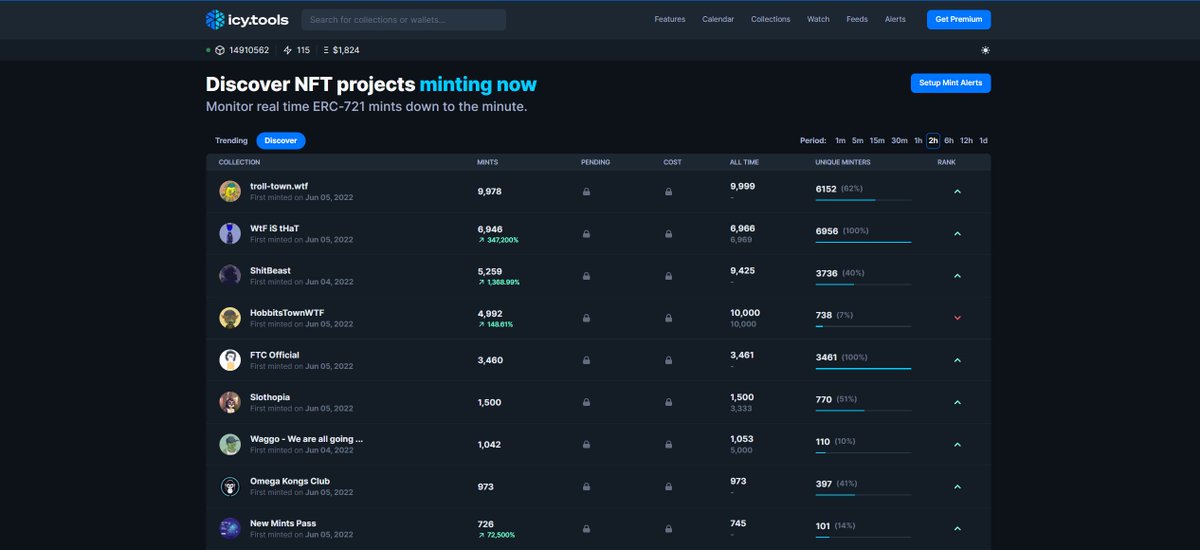Click the $1,824 ETH price indicator
The image size is (1200, 550).
click(341, 50)
